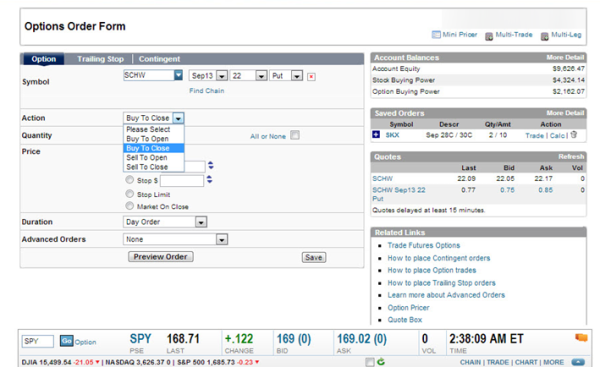Click the 0.85 ask price for SCHW put
Viewport: 600px width, 367px height.
click(545, 190)
